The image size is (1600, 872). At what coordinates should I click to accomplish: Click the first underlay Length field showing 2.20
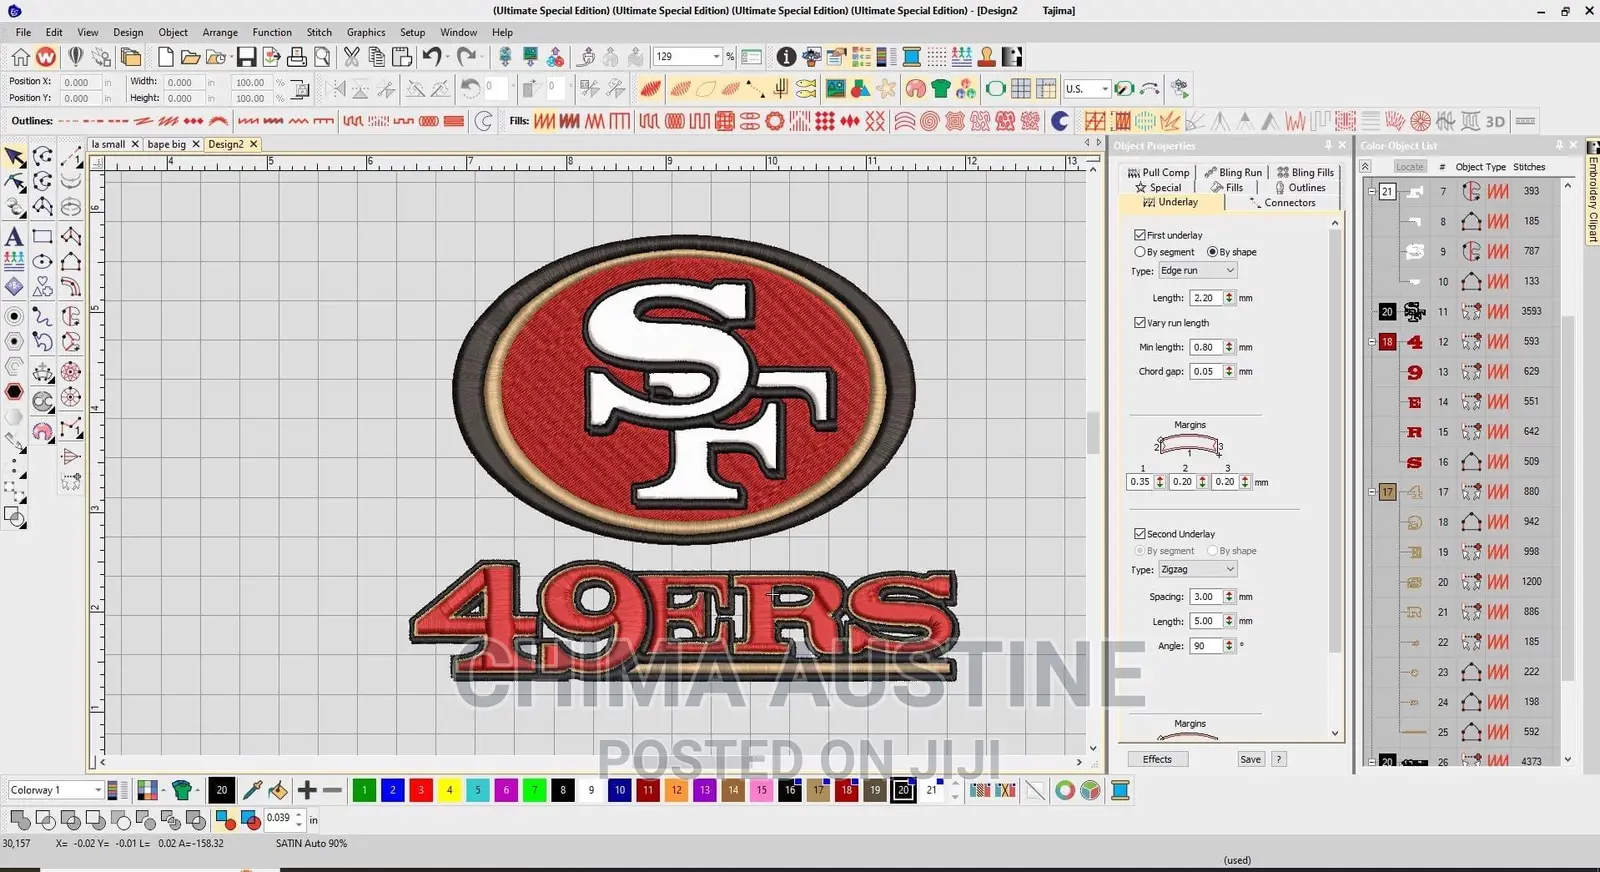[1206, 298]
